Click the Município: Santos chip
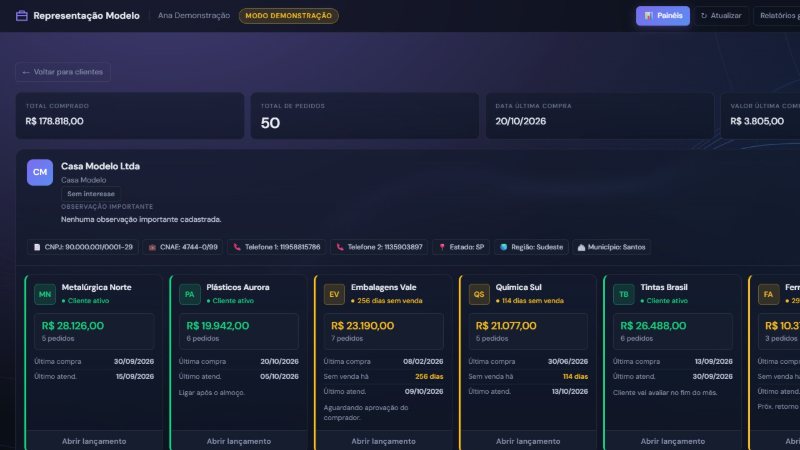The width and height of the screenshot is (800, 450). [x=611, y=247]
